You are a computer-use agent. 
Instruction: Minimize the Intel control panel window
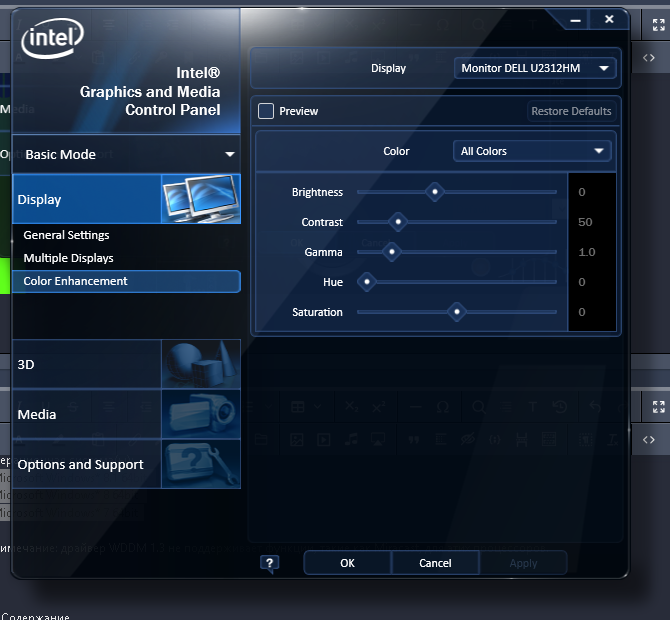tap(576, 20)
